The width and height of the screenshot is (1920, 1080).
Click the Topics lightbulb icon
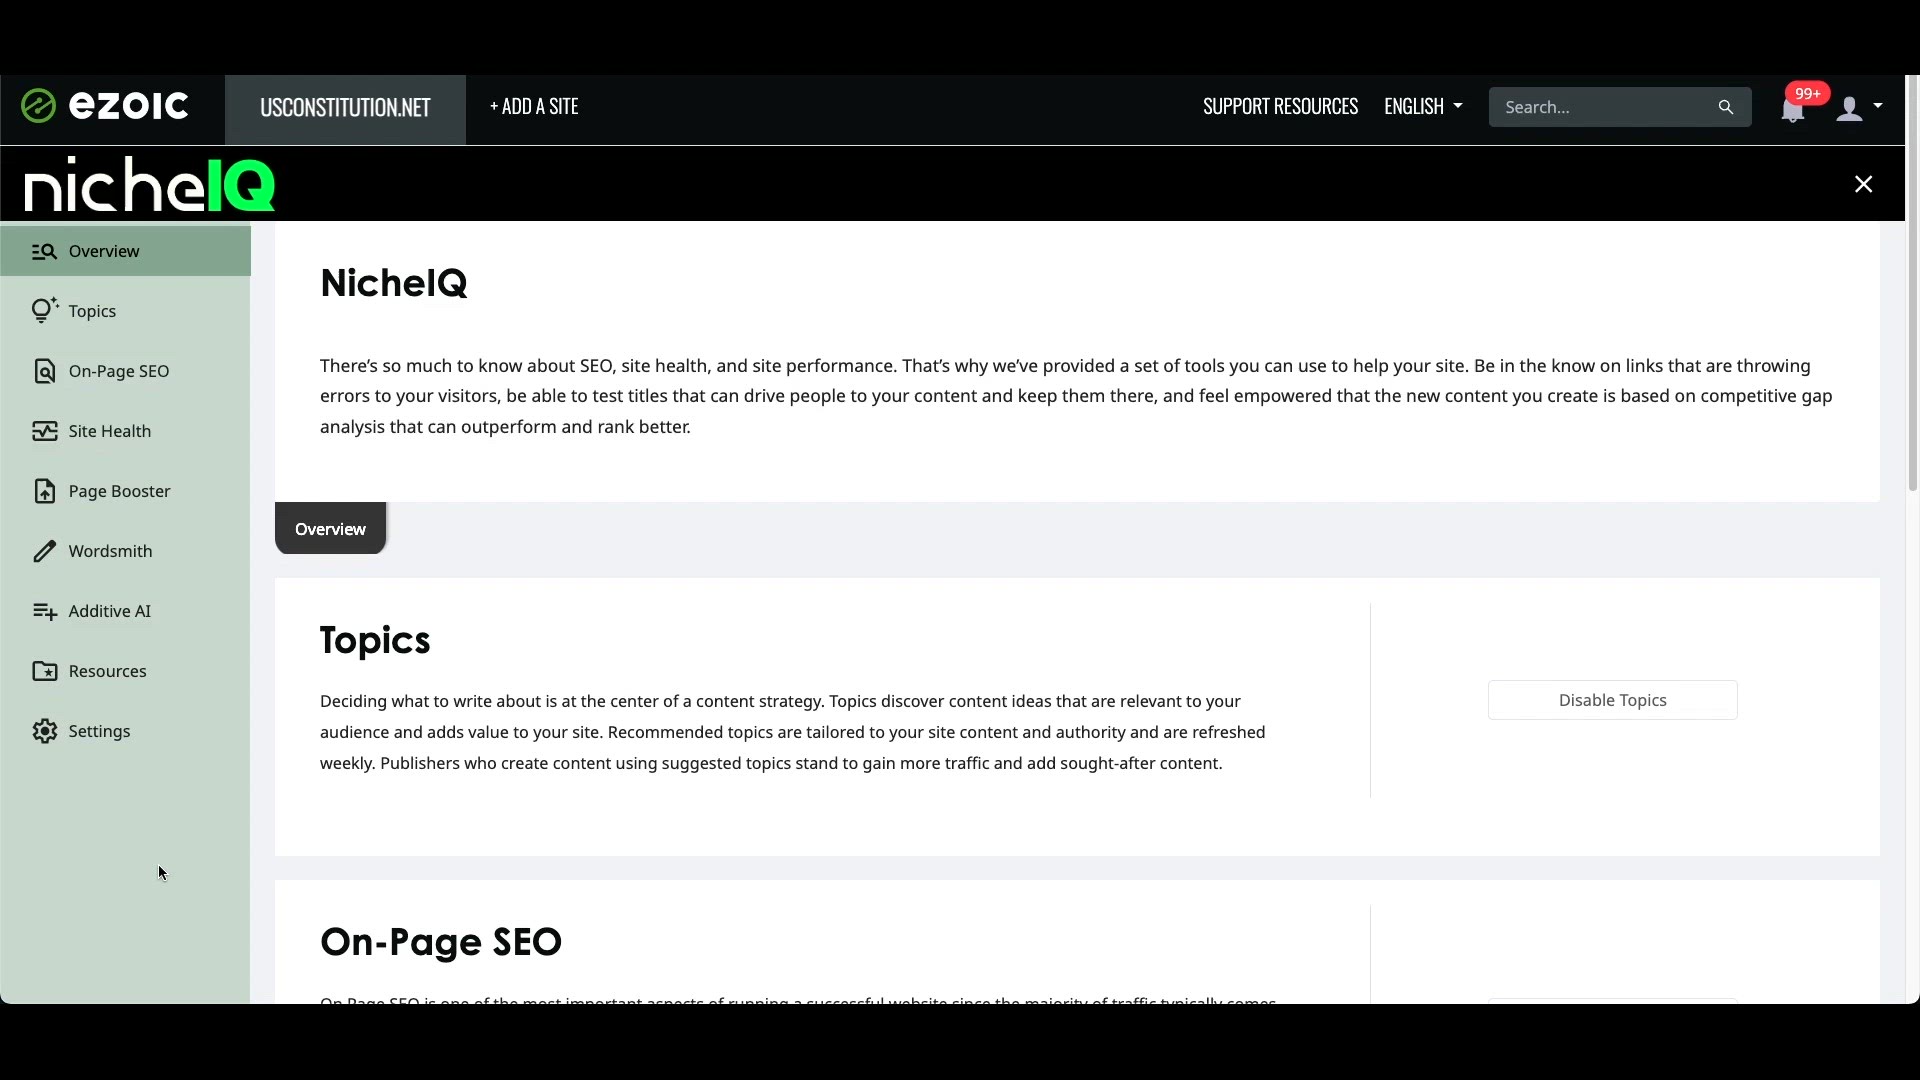(x=44, y=311)
